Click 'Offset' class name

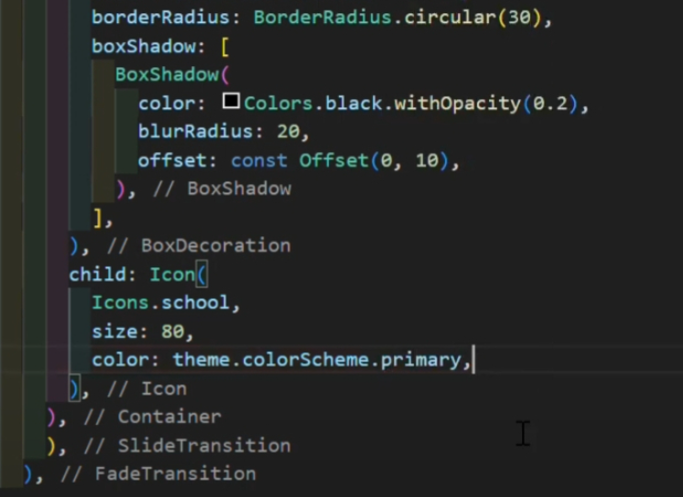click(334, 161)
